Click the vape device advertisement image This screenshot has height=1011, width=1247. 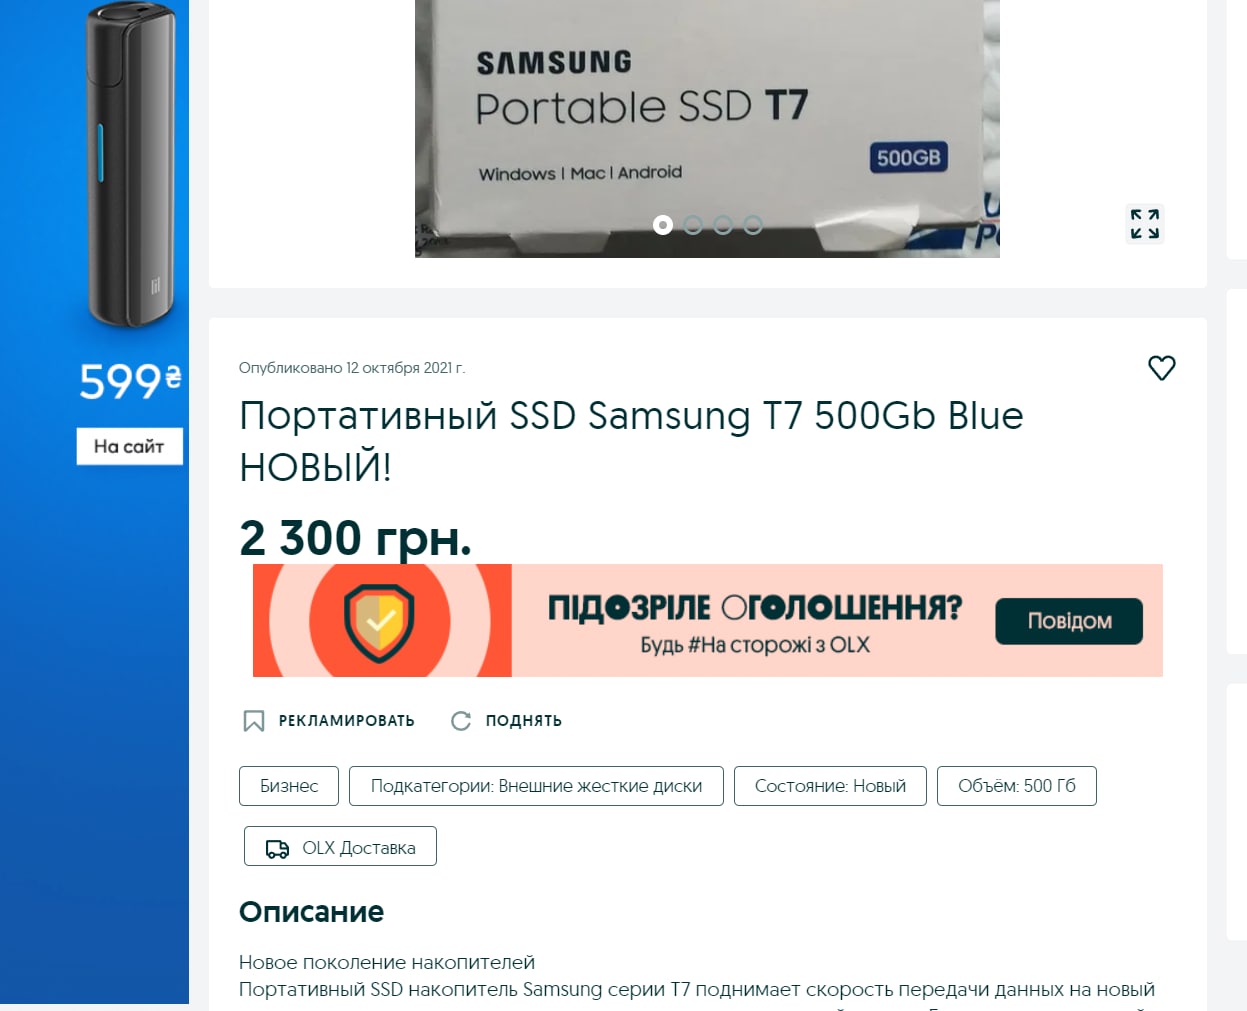click(132, 165)
